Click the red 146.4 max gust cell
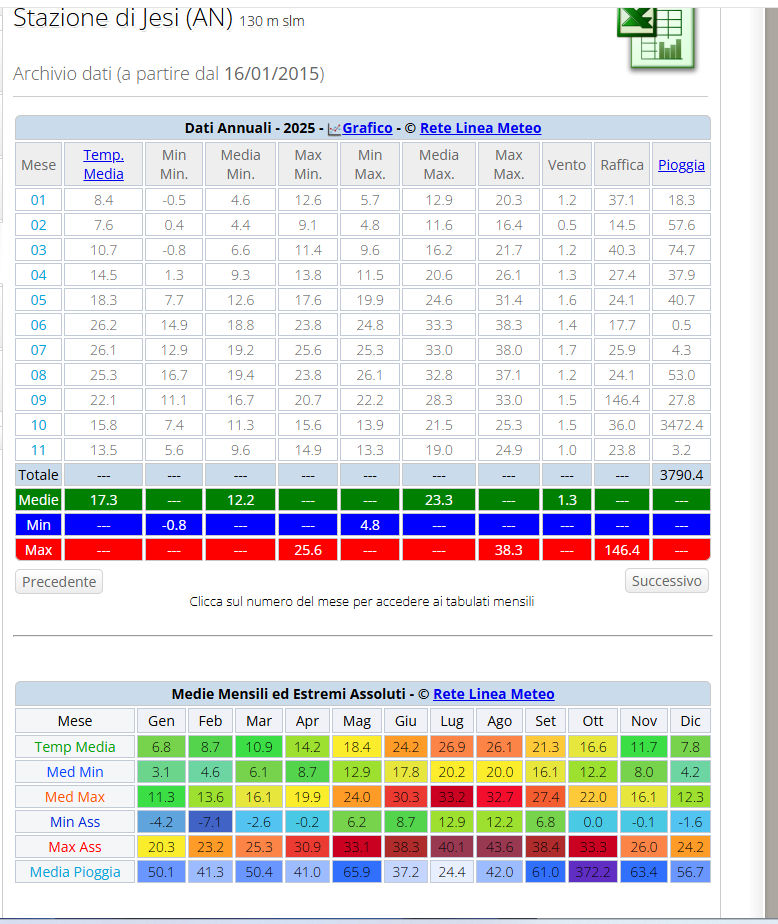 [x=622, y=550]
